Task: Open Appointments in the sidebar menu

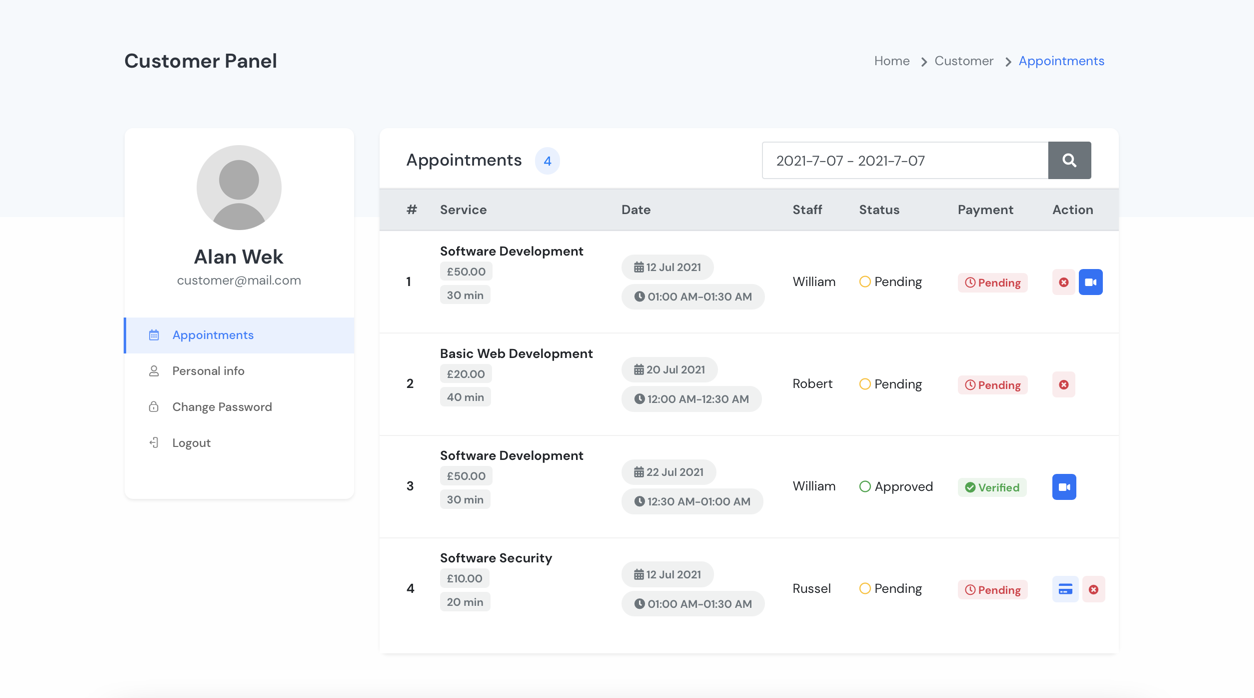Action: click(x=212, y=335)
